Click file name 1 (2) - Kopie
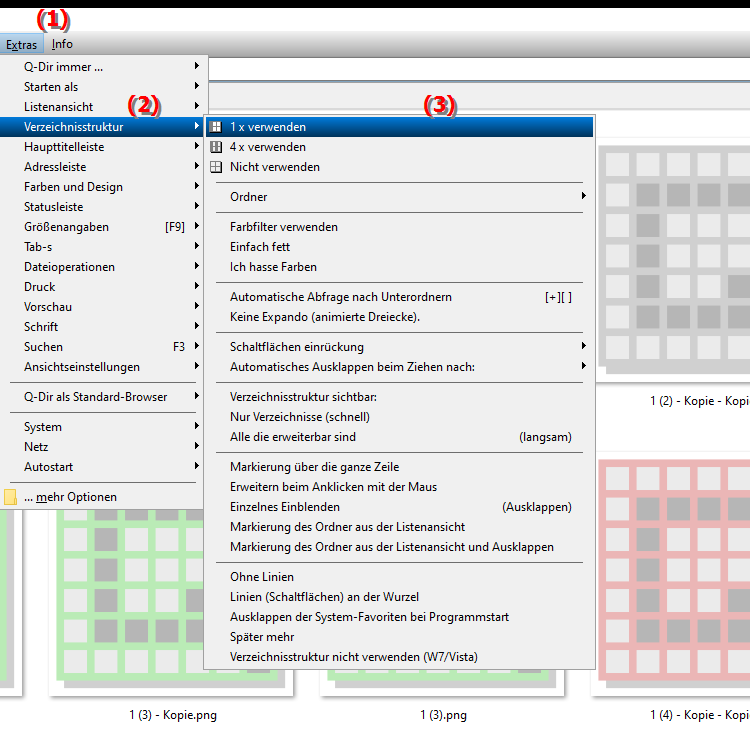The height and width of the screenshot is (750, 750). pos(700,401)
